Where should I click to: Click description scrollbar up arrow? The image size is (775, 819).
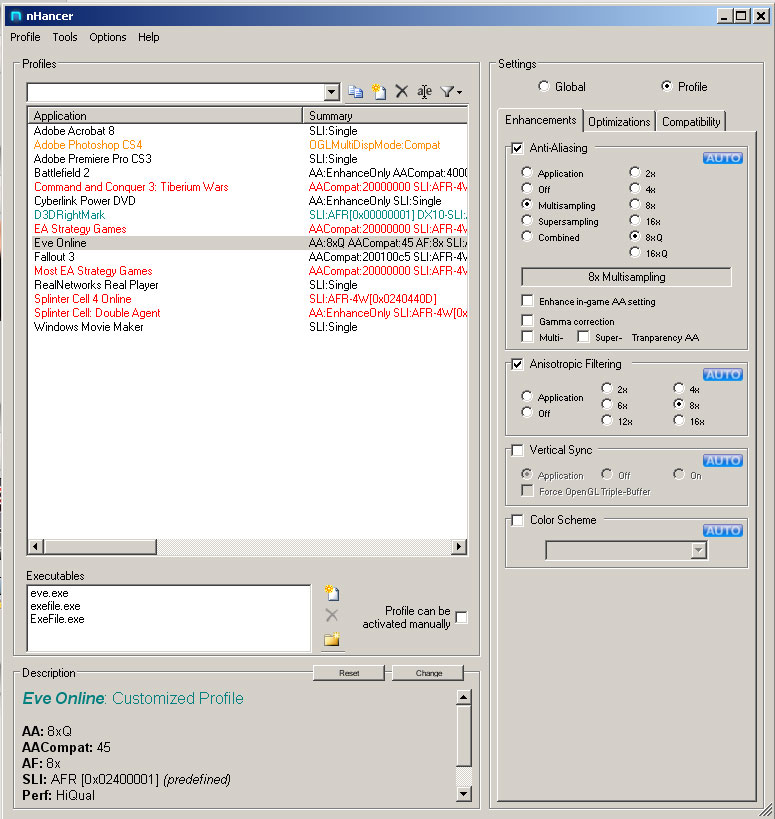(x=464, y=697)
